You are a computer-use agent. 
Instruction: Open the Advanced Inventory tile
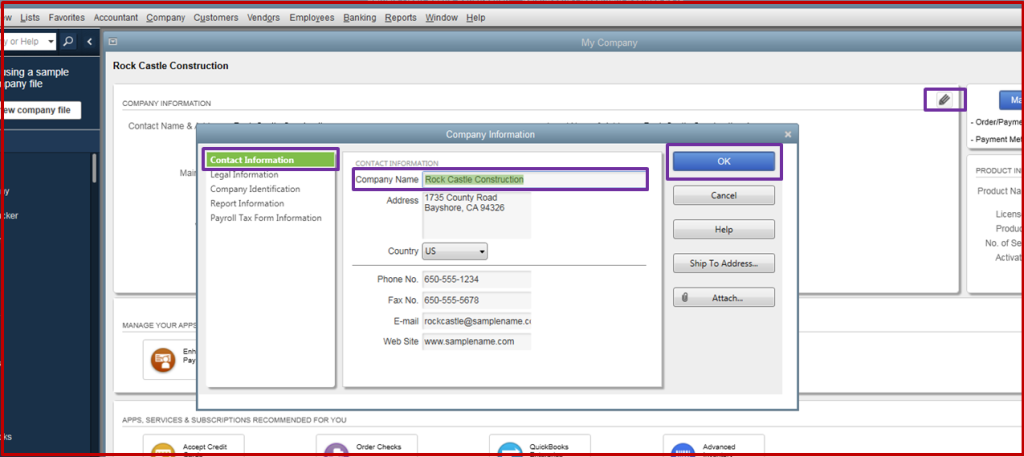tap(713, 446)
